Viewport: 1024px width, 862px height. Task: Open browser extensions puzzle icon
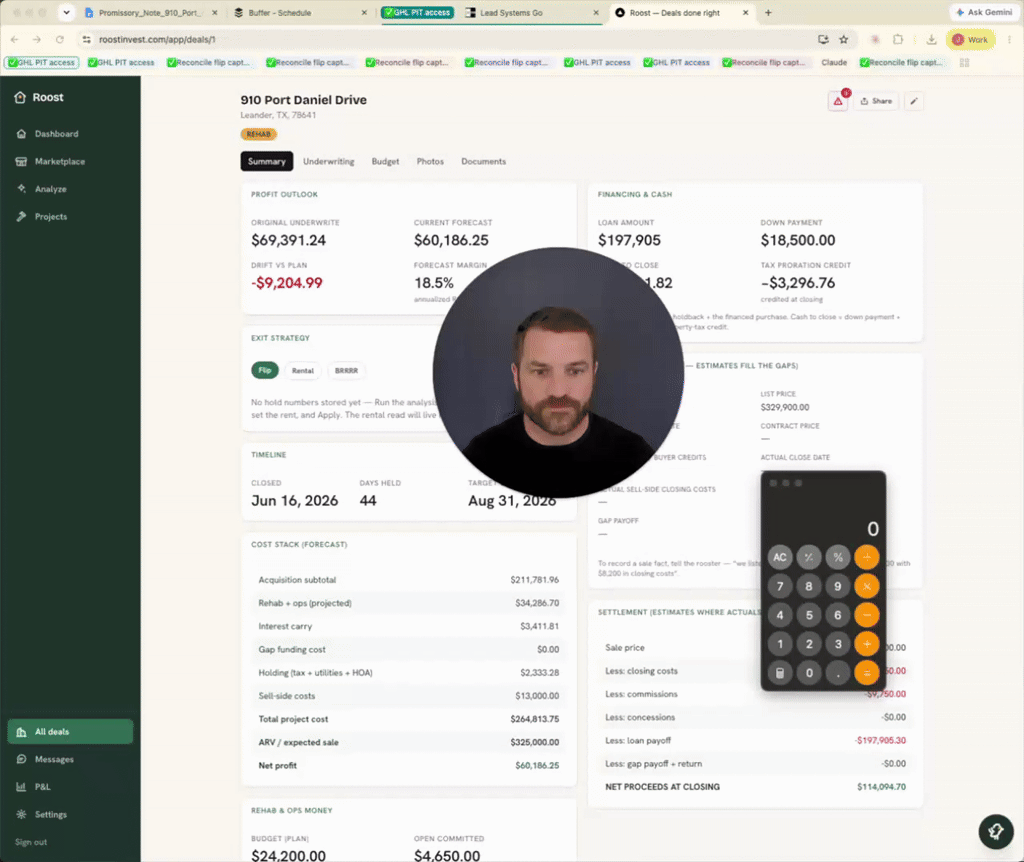[x=898, y=39]
